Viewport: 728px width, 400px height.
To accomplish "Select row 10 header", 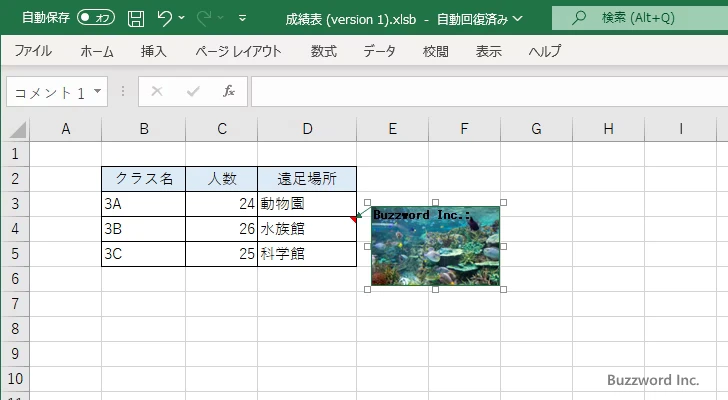I will pos(15,379).
